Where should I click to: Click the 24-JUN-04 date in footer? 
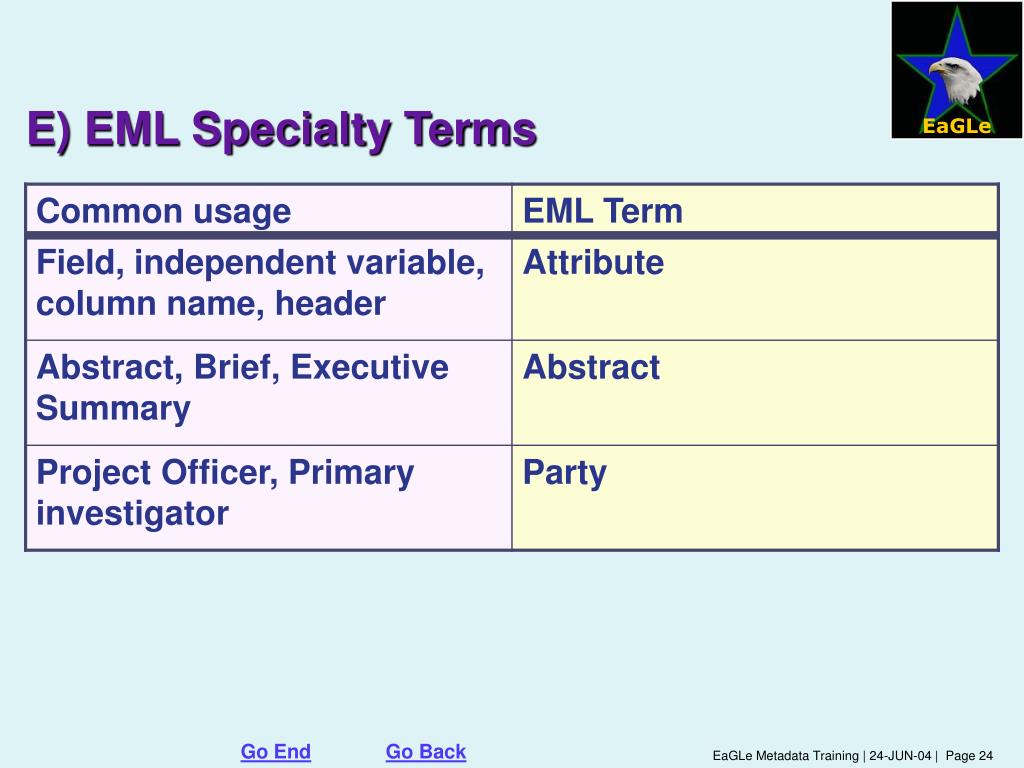click(x=900, y=756)
